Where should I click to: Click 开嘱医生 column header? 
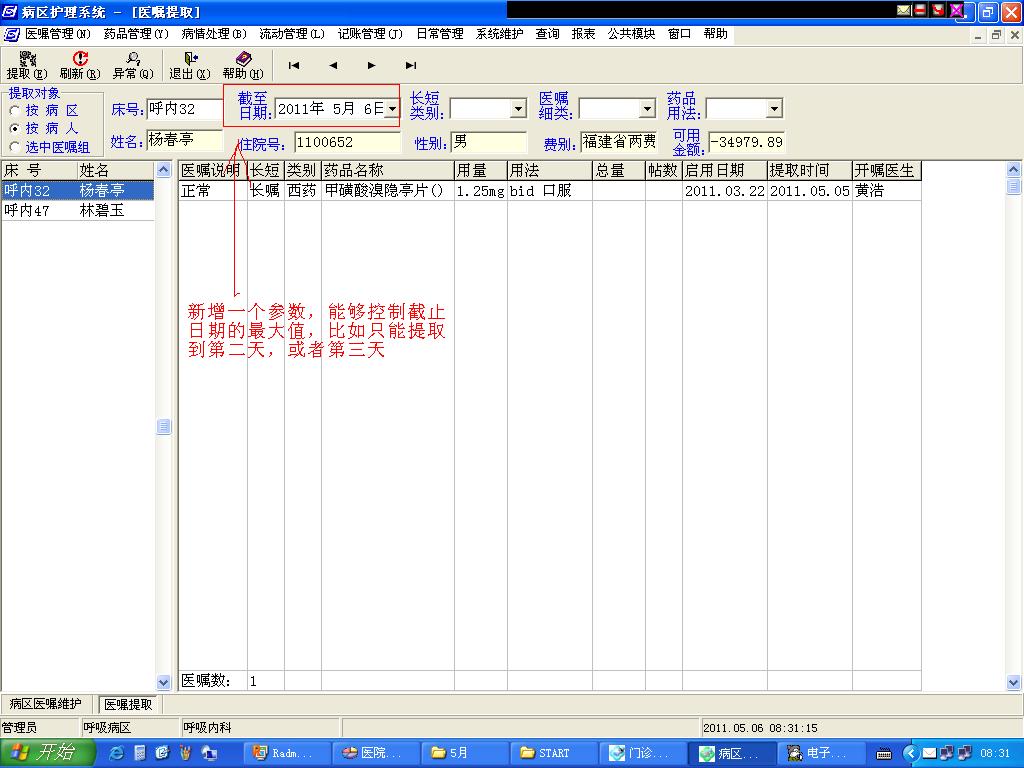[887, 171]
